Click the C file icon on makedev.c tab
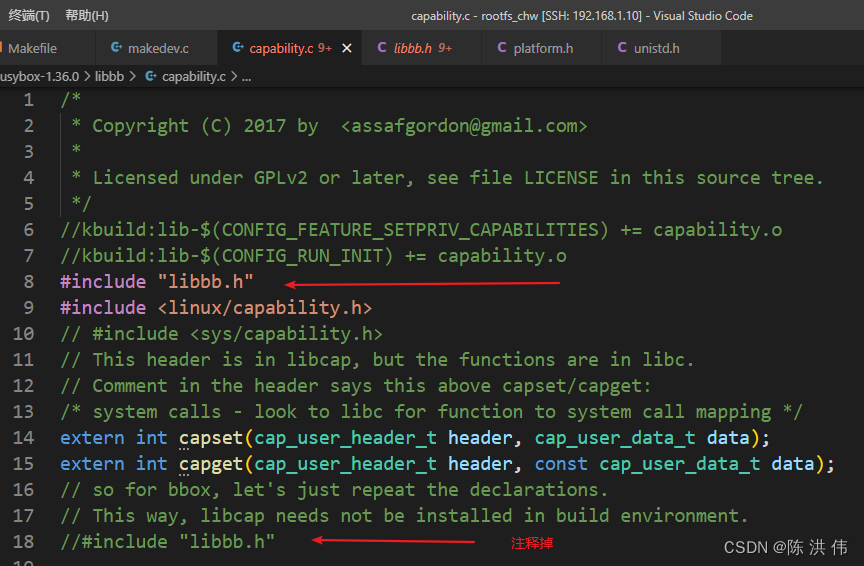 coord(117,48)
